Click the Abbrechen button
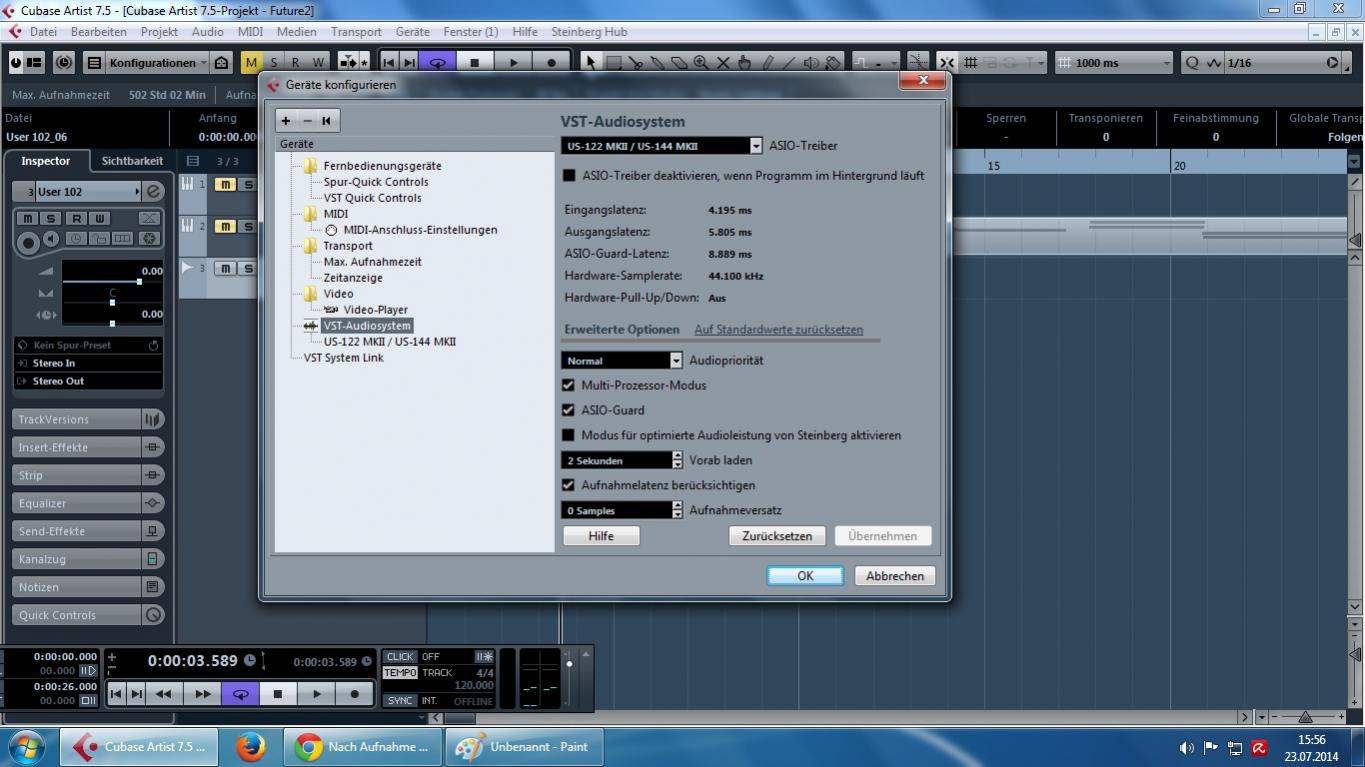The image size is (1365, 767). pyautogui.click(x=895, y=576)
